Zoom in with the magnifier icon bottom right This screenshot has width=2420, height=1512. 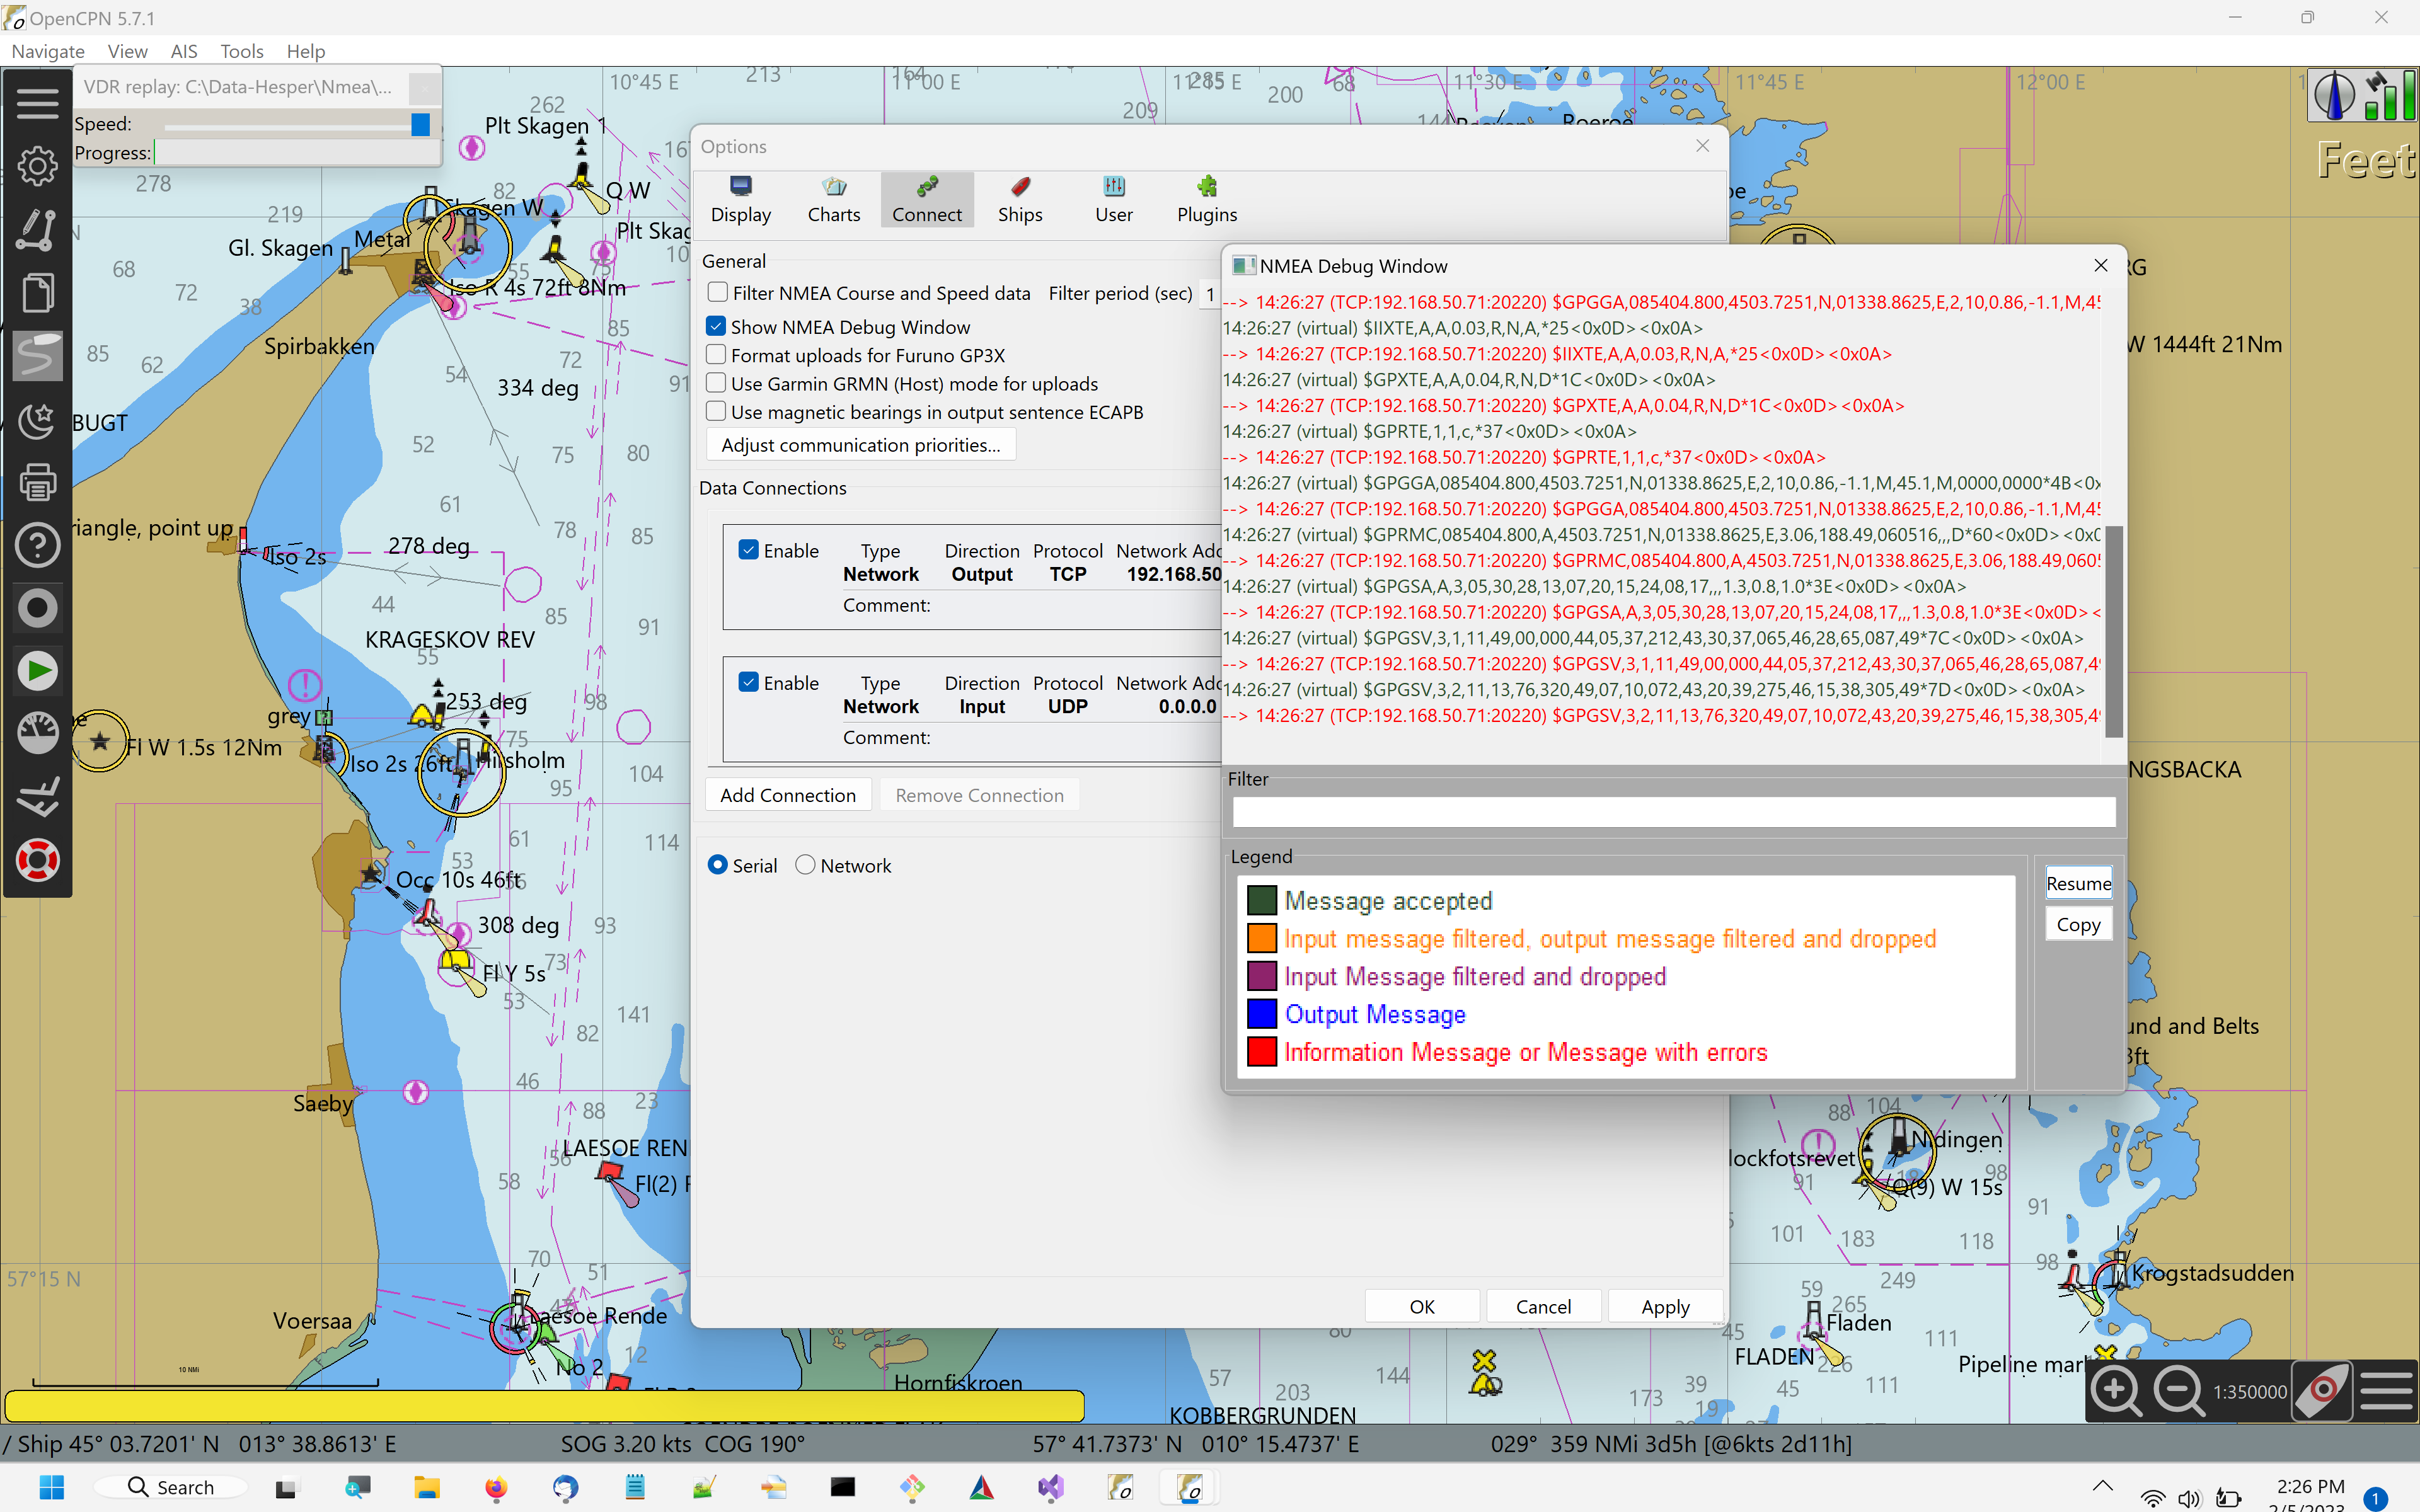(x=2115, y=1390)
